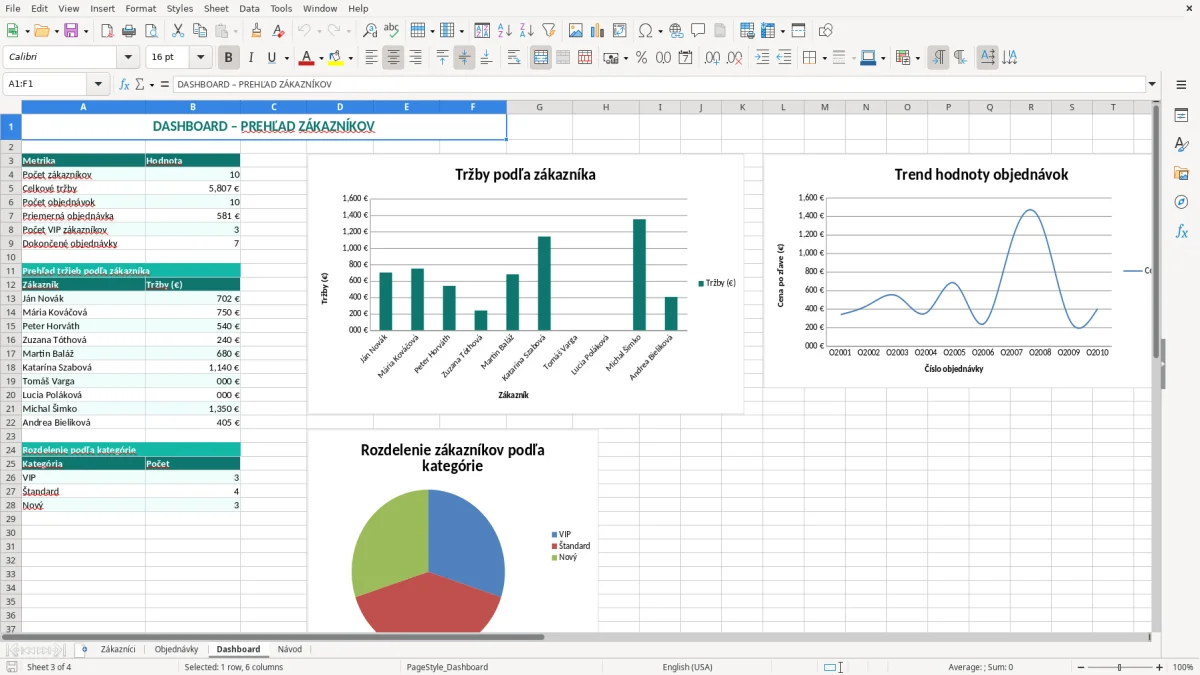Toggle Underline formatting
Image resolution: width=1200 pixels, height=675 pixels.
[272, 58]
